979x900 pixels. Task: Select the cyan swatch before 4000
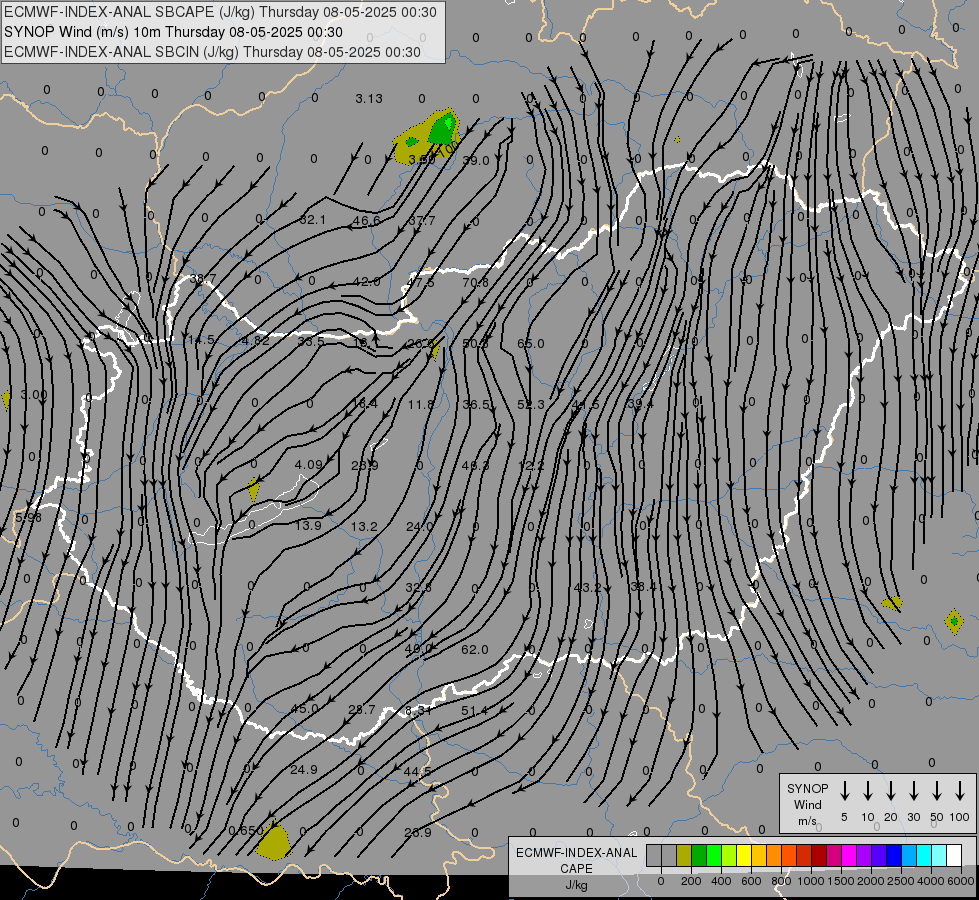pos(923,855)
